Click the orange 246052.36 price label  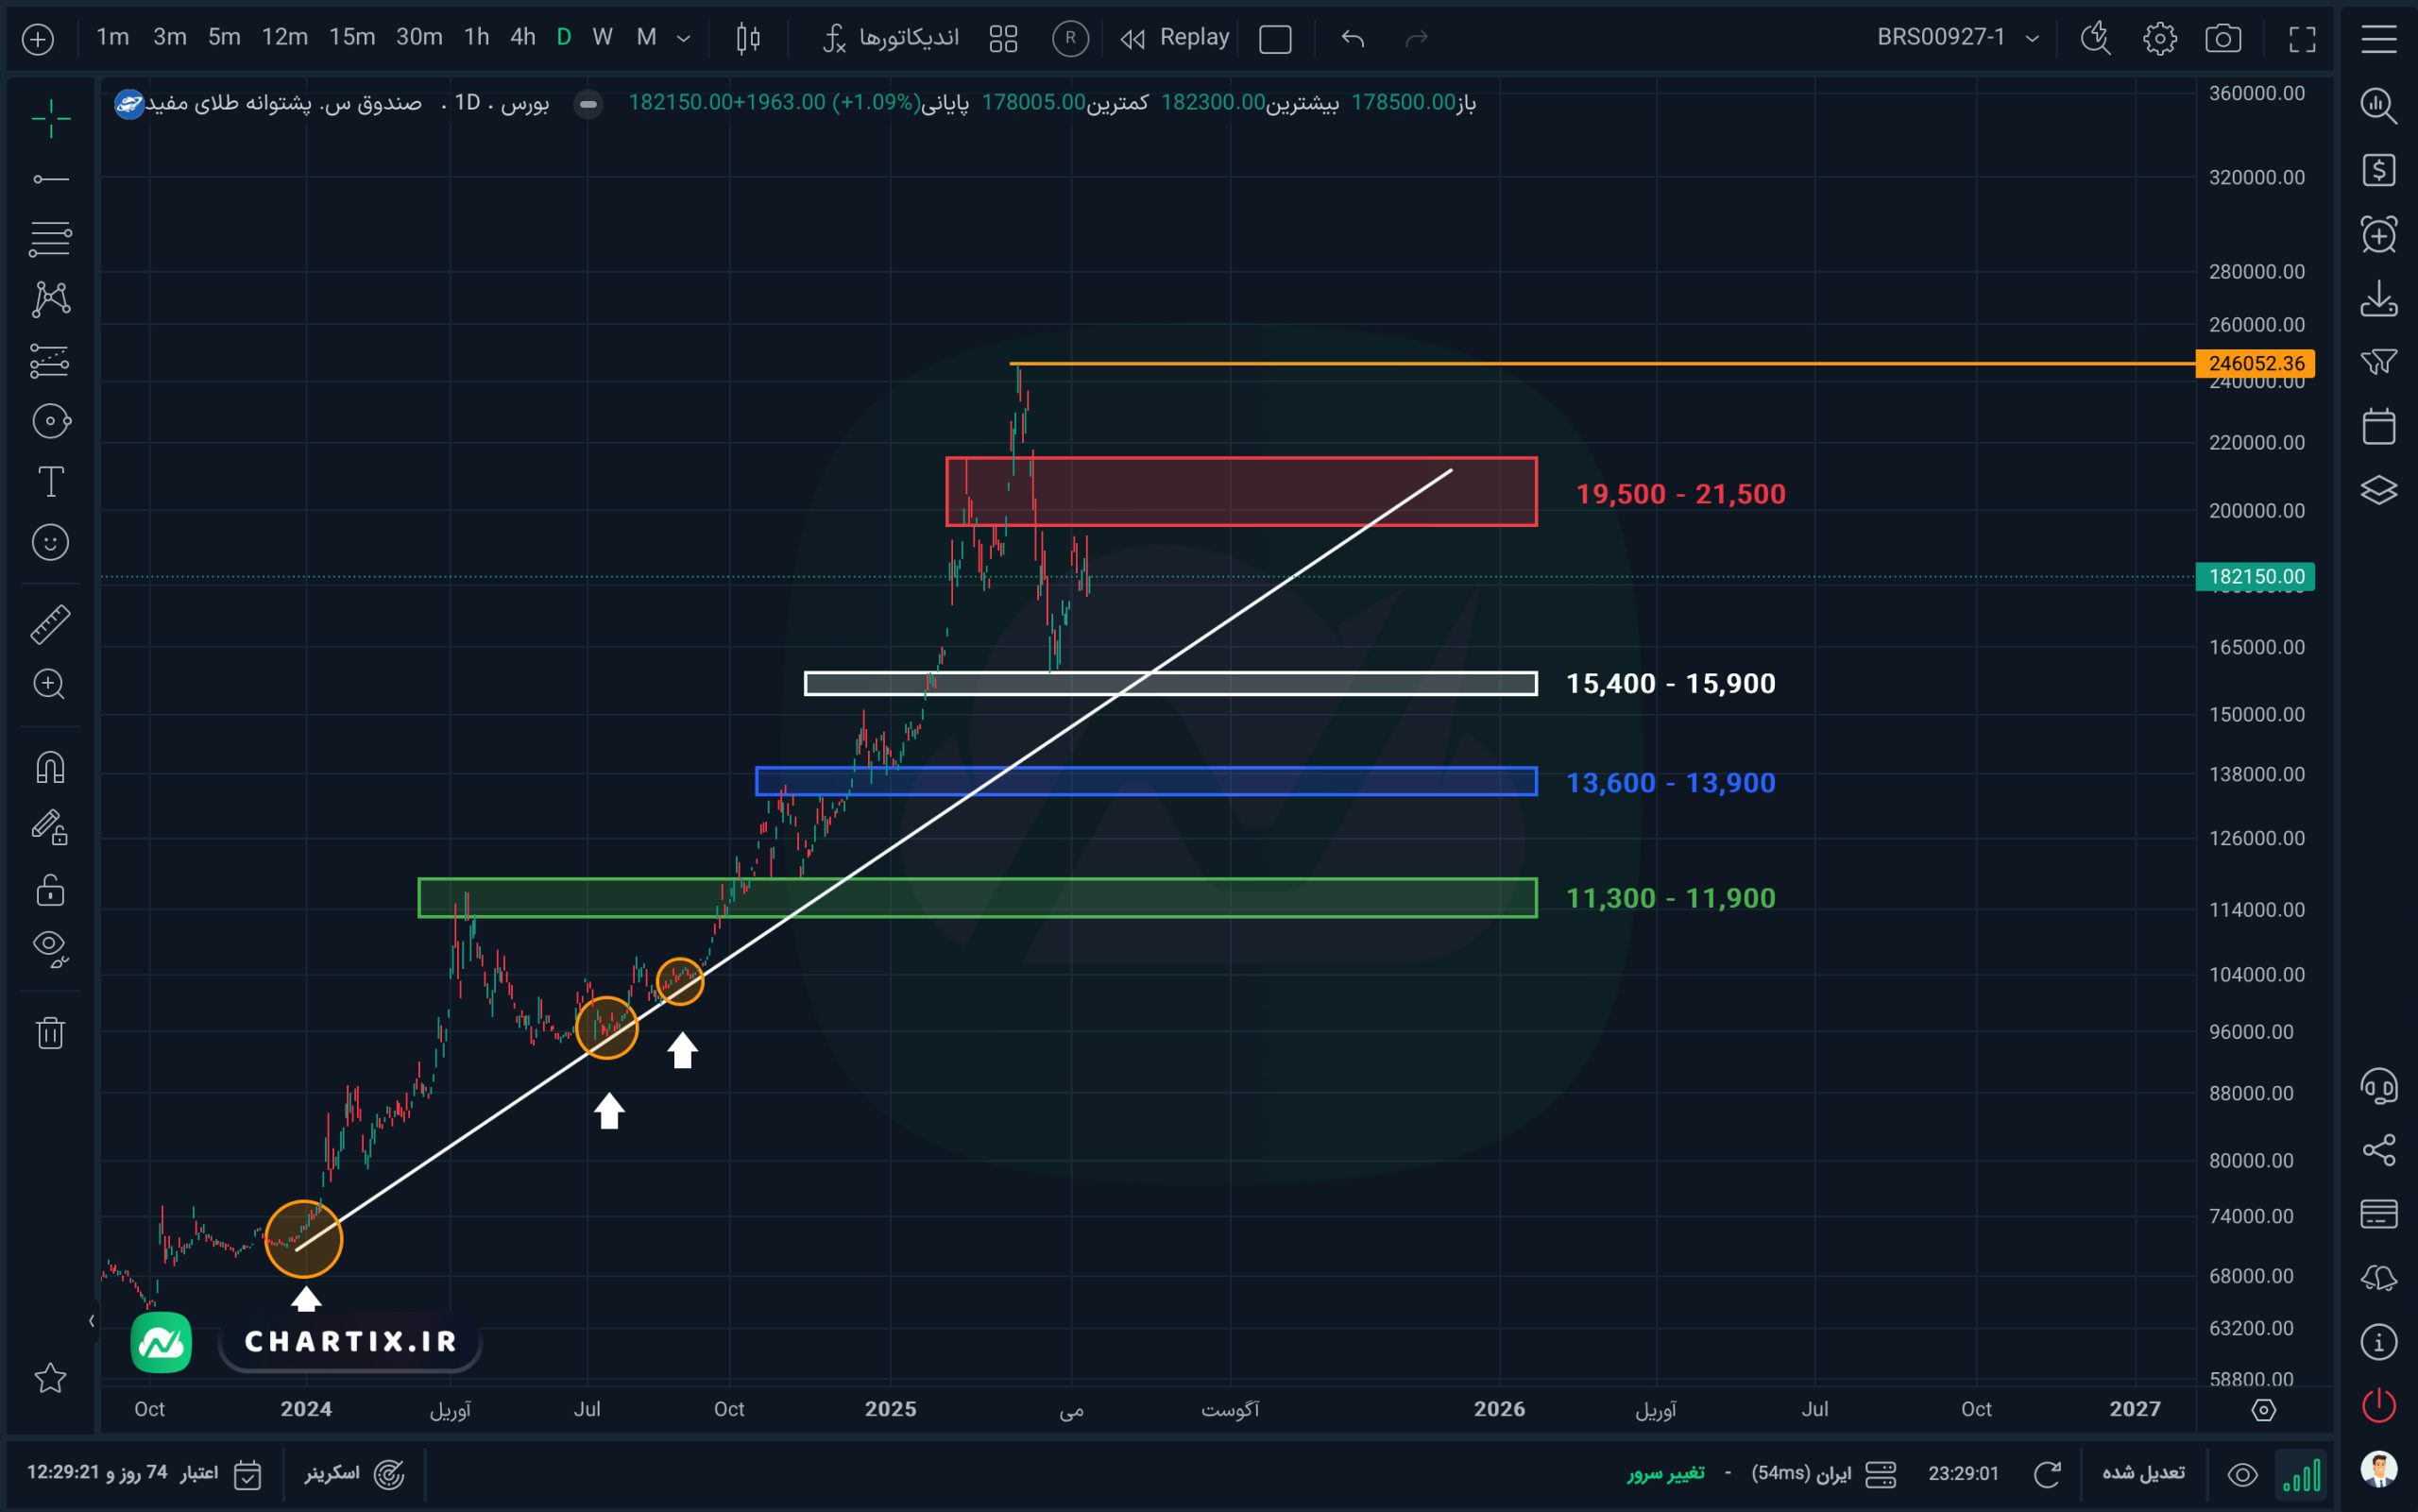pos(2255,364)
